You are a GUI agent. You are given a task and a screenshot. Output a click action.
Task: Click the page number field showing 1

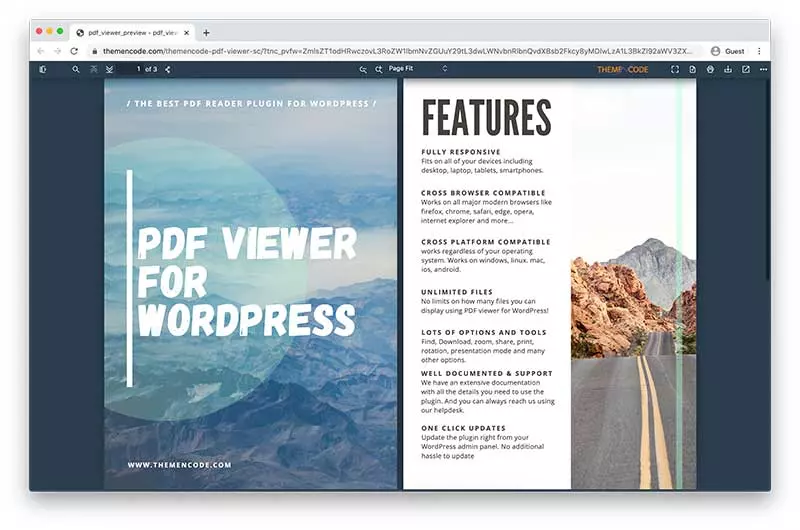[132, 69]
